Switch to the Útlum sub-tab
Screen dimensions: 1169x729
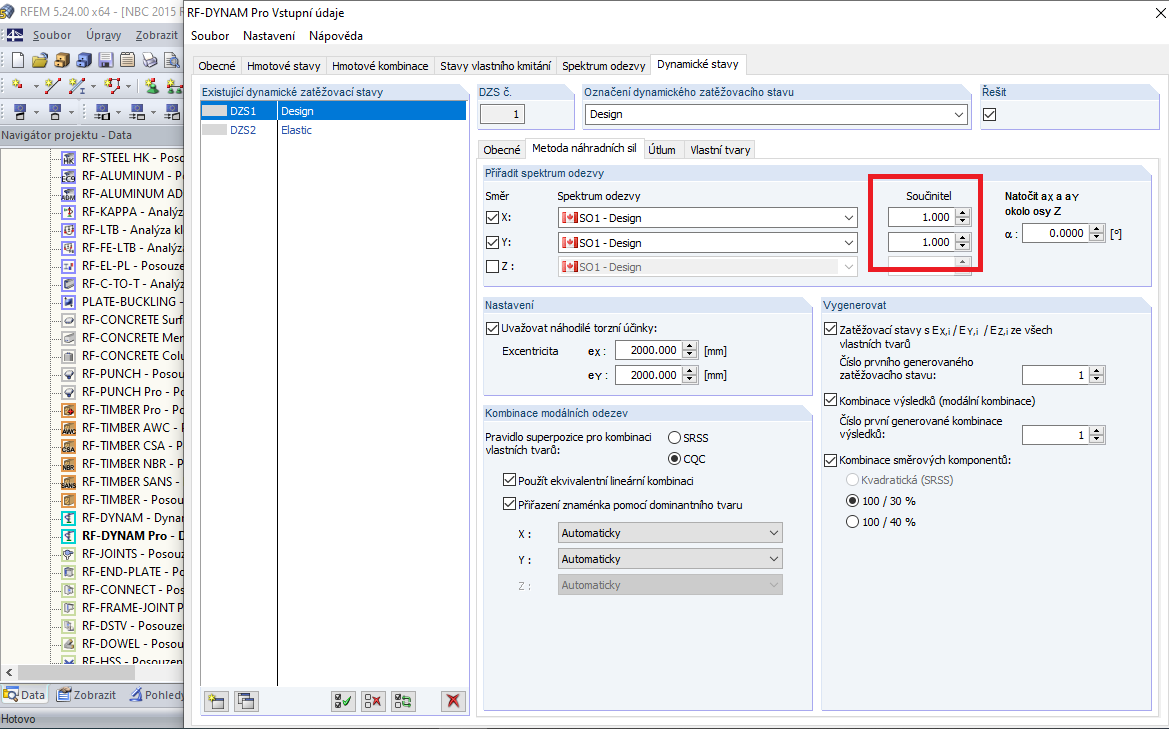[x=661, y=150]
